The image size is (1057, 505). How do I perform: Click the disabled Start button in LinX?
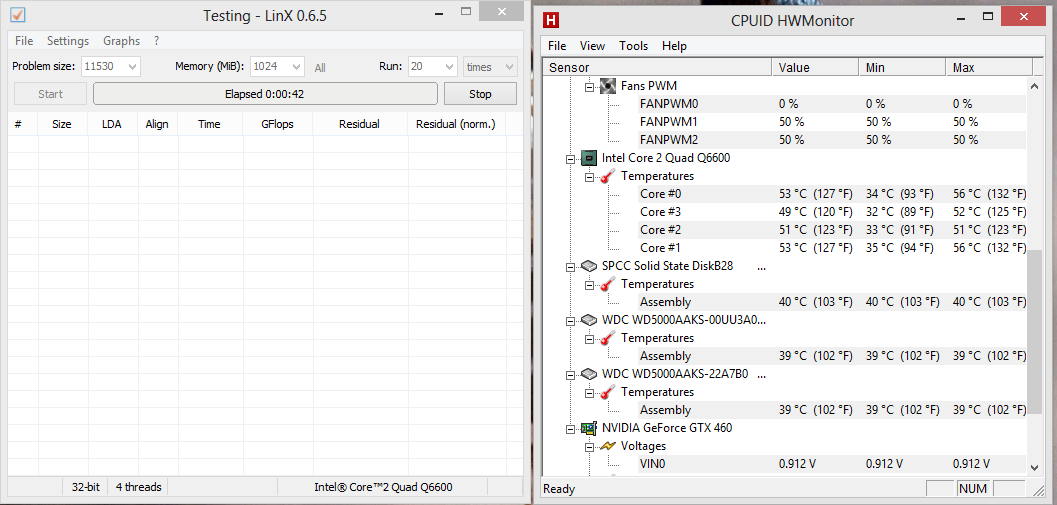point(51,94)
